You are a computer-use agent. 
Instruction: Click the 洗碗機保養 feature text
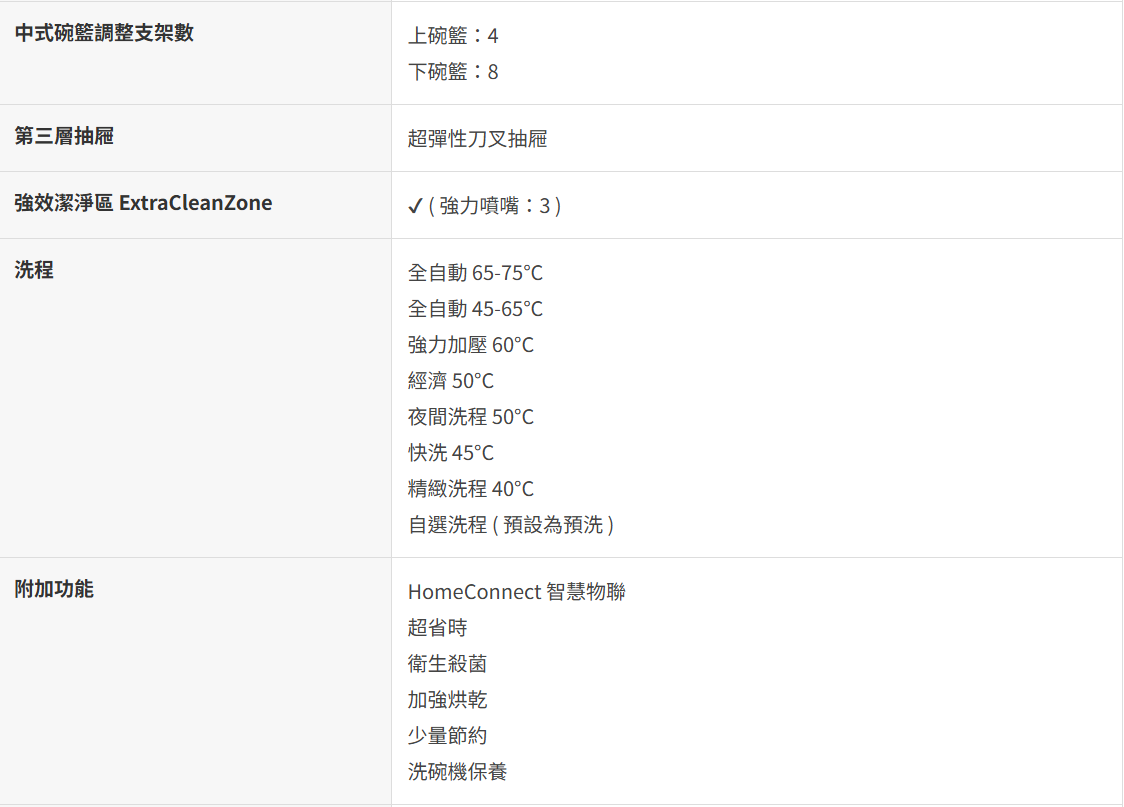457,772
